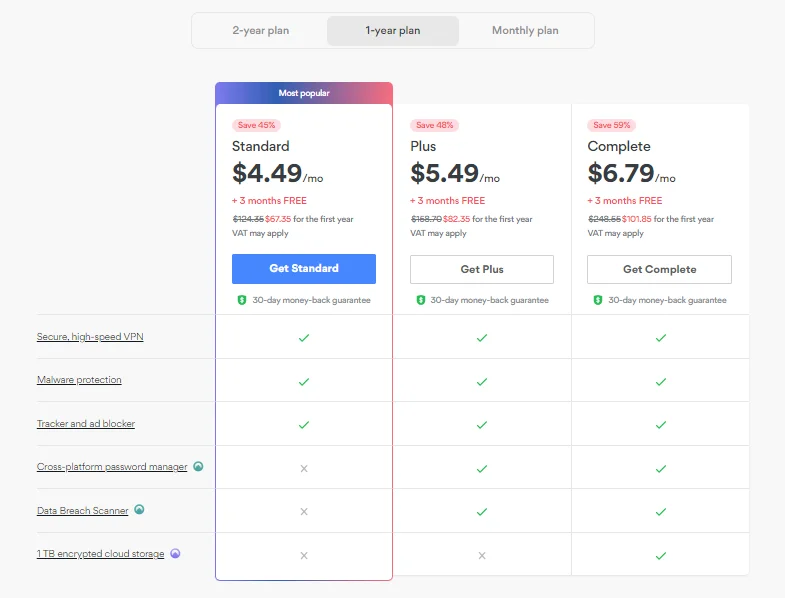Click Standard's checkmark for Secure, high-speed VPN
Viewport: 785px width, 598px height.
click(304, 338)
